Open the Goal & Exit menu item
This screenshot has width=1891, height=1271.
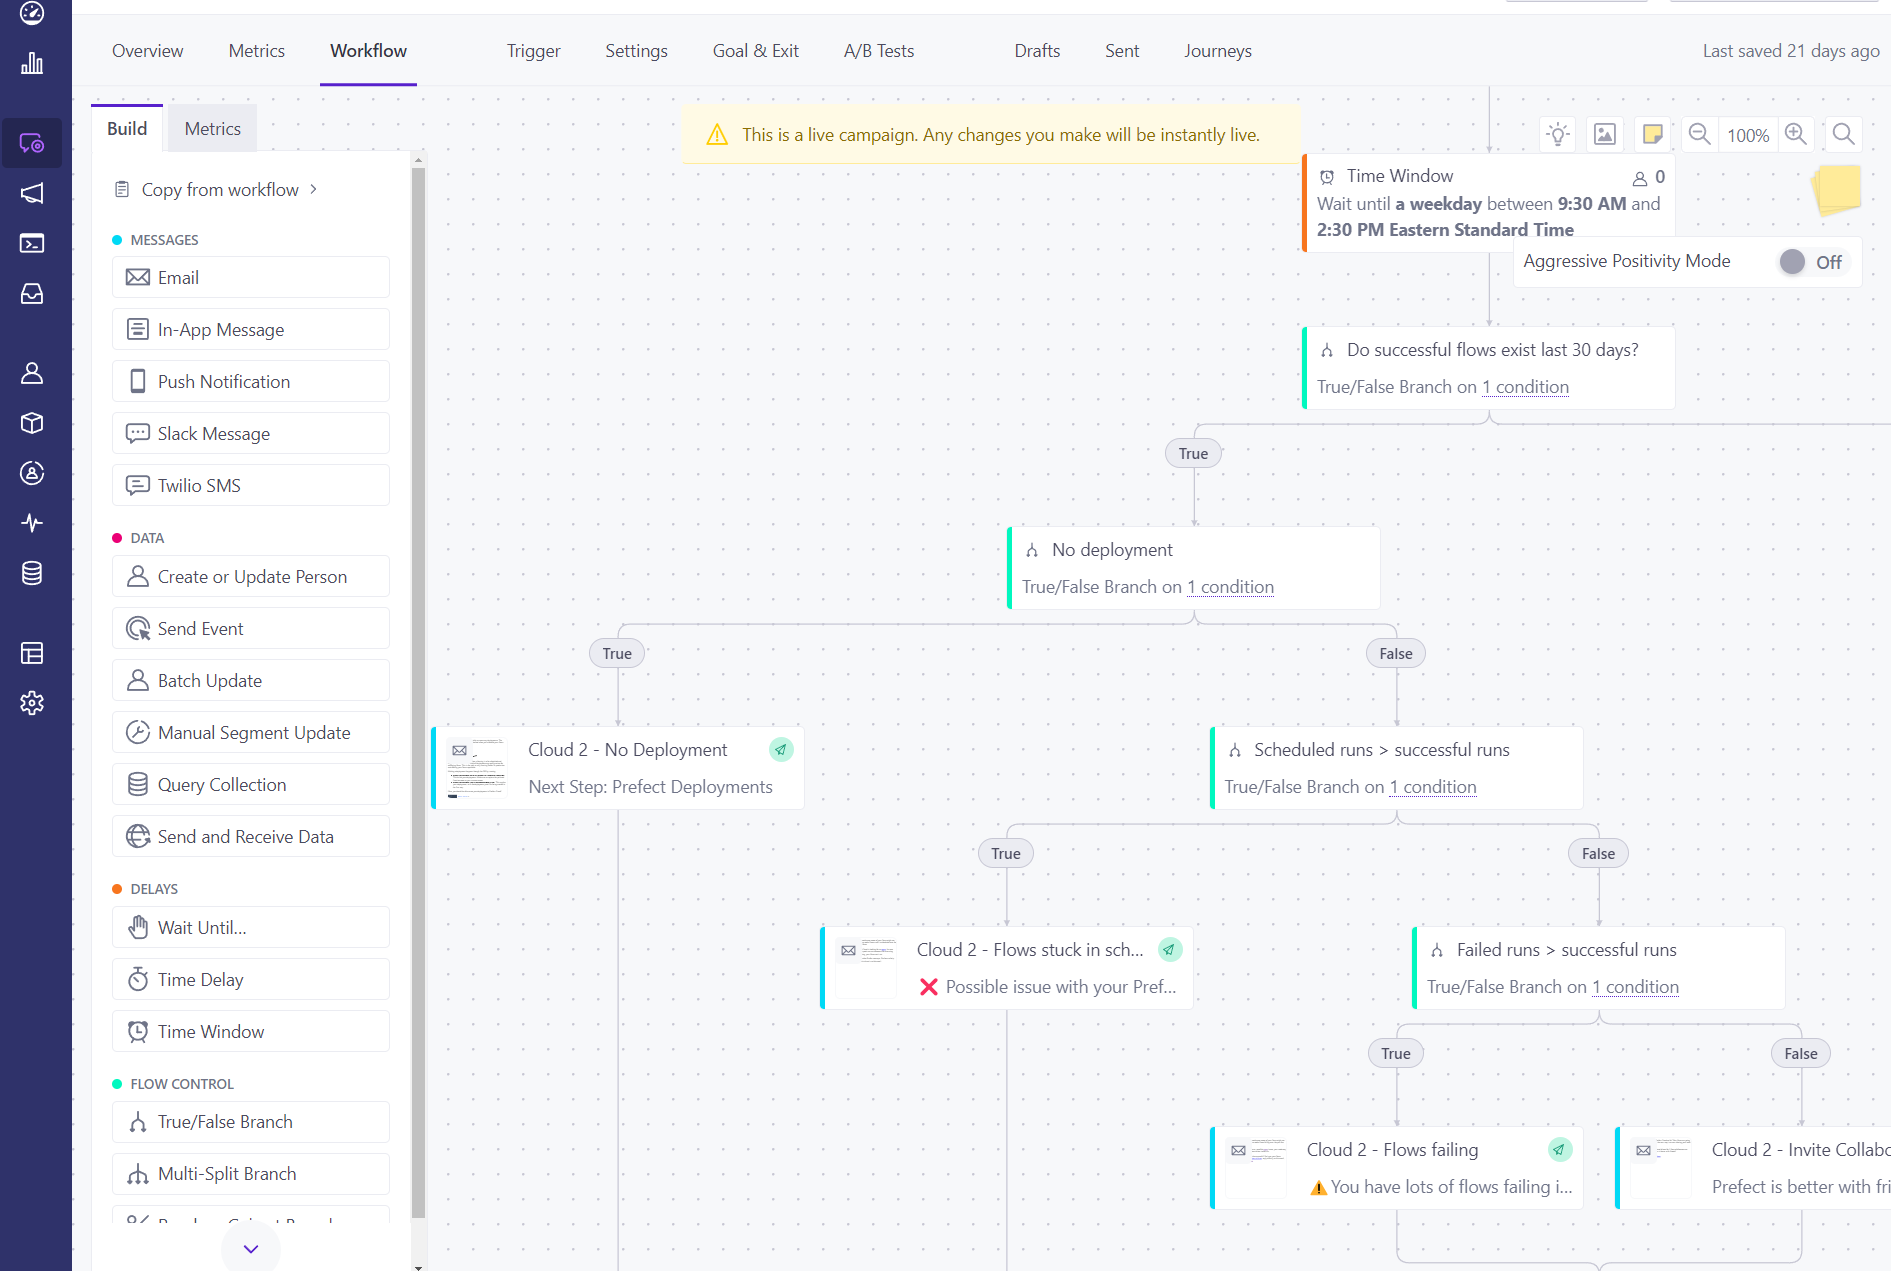(755, 51)
